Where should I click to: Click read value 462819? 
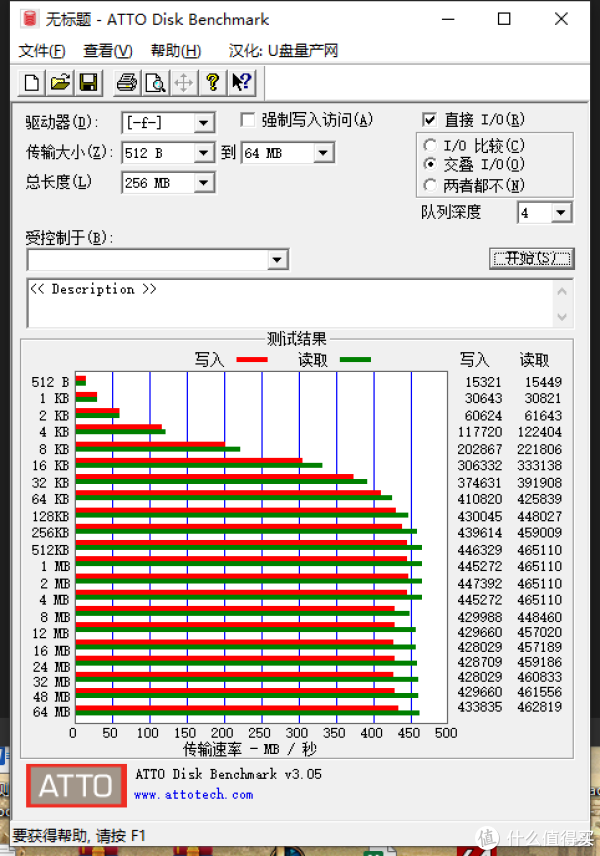539,707
